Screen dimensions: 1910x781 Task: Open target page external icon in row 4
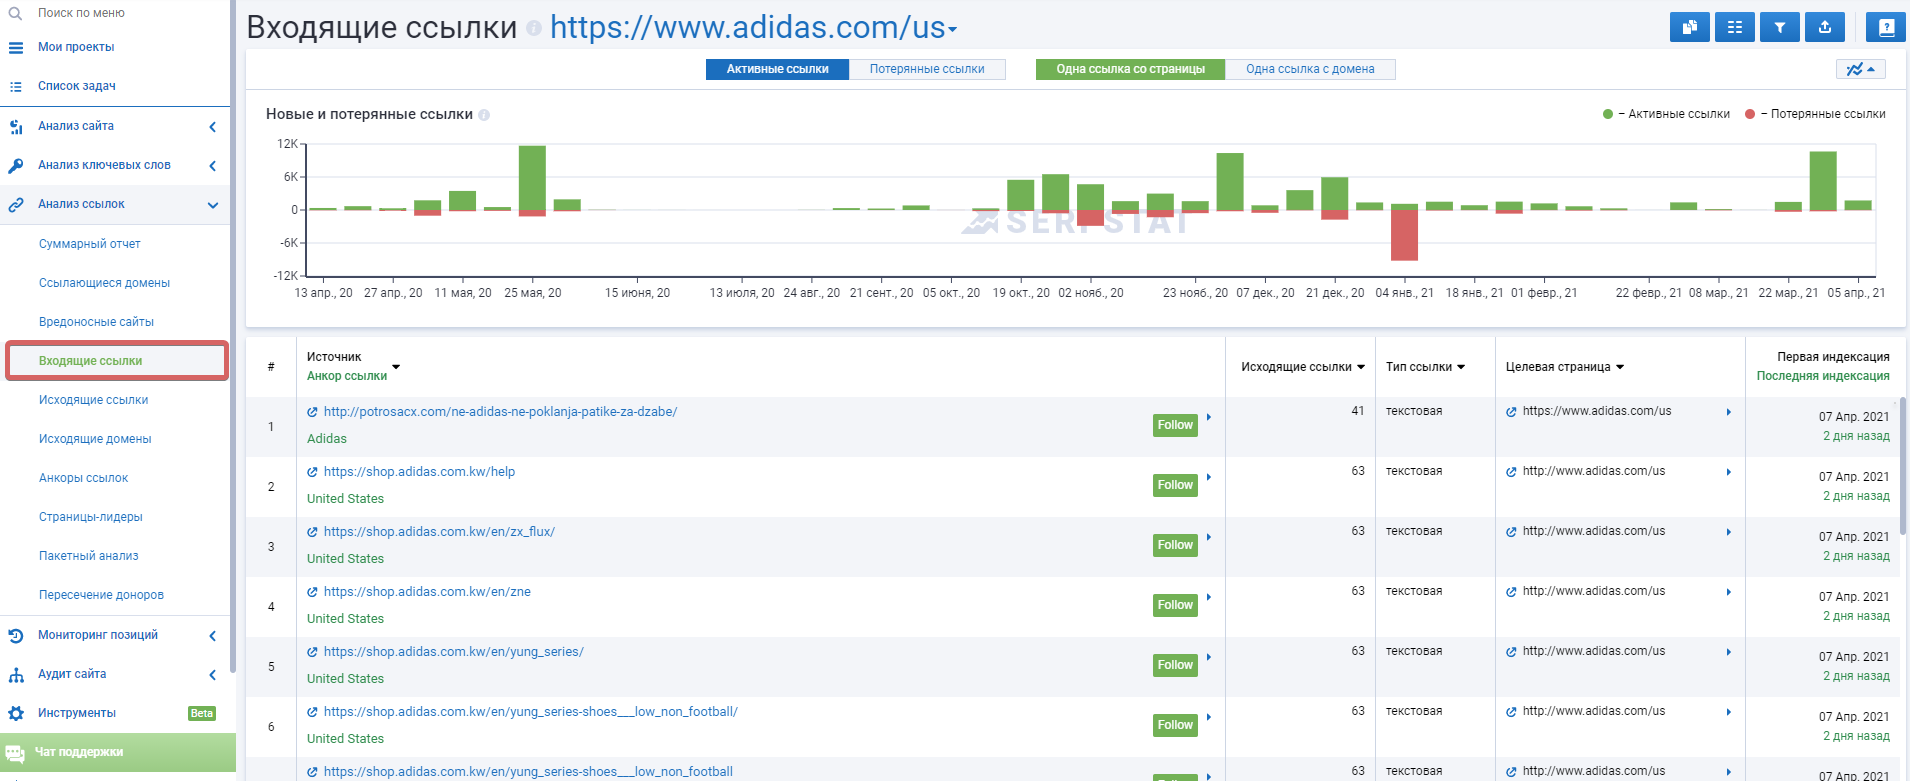[1511, 592]
